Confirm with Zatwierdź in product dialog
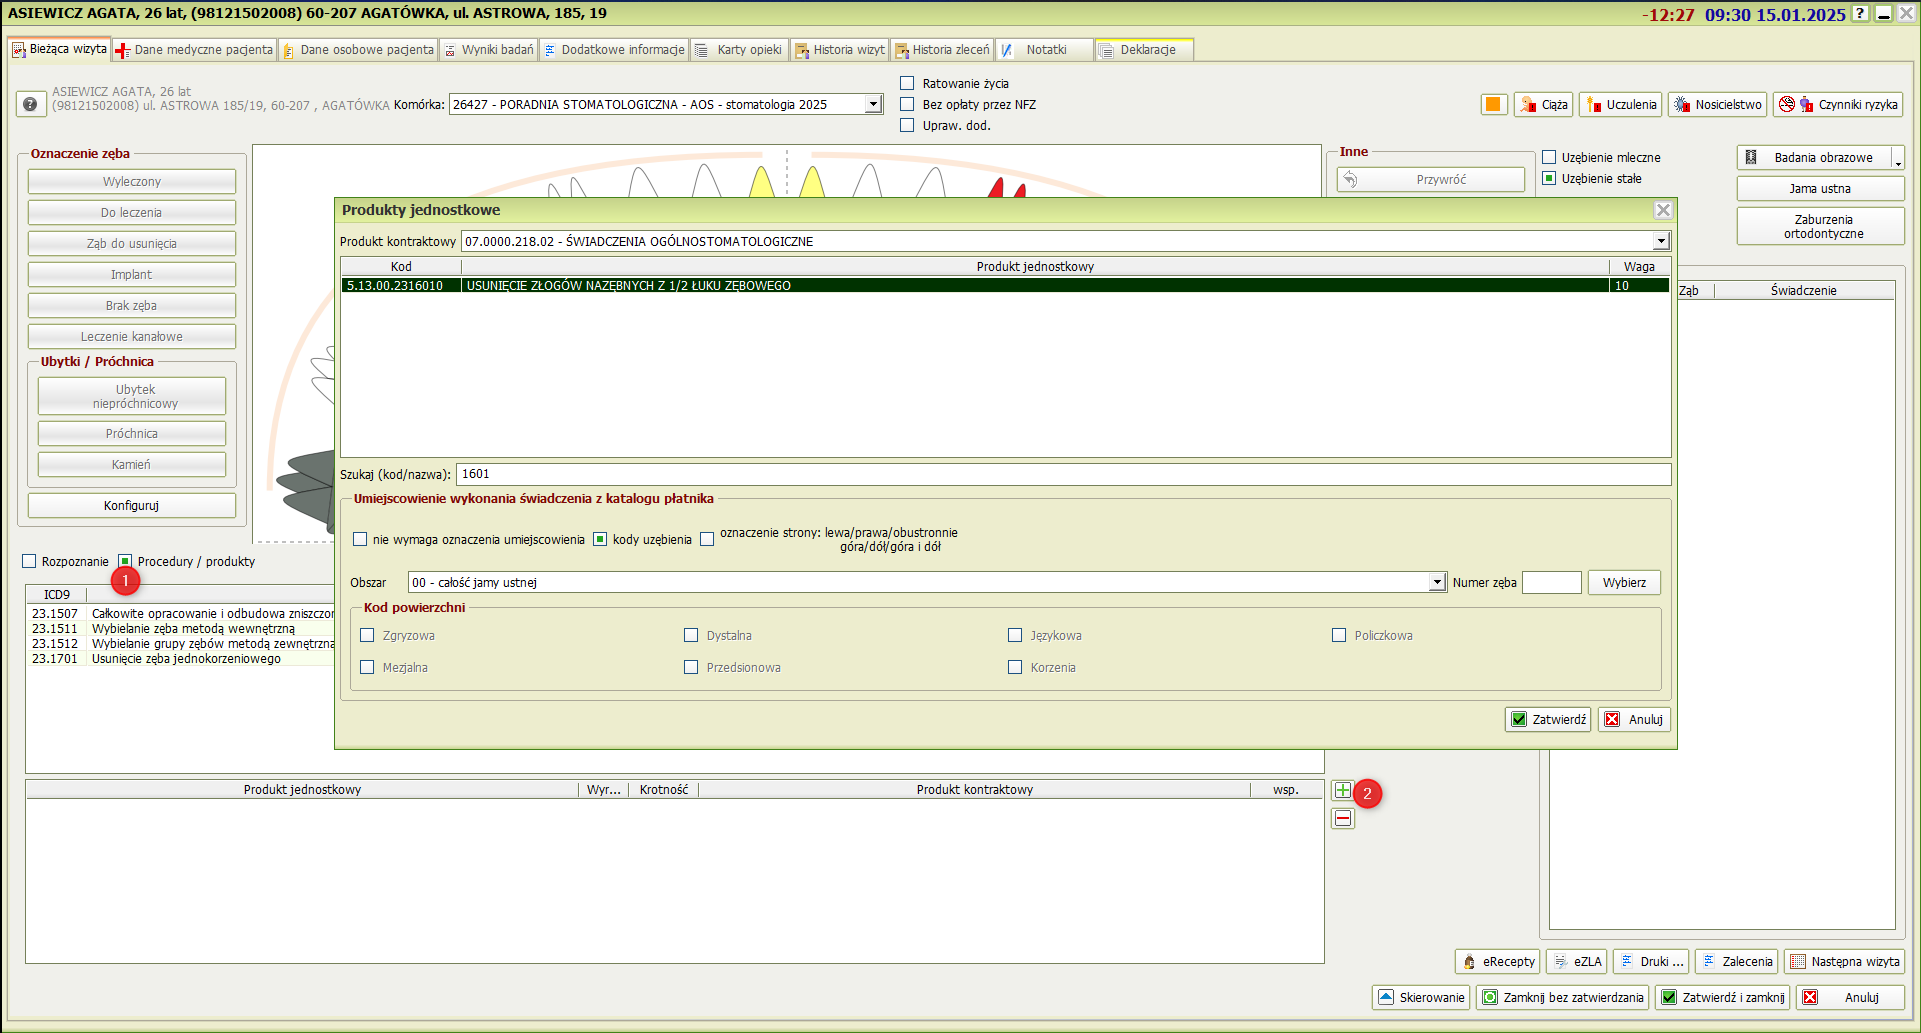The height and width of the screenshot is (1033, 1921). (1548, 719)
